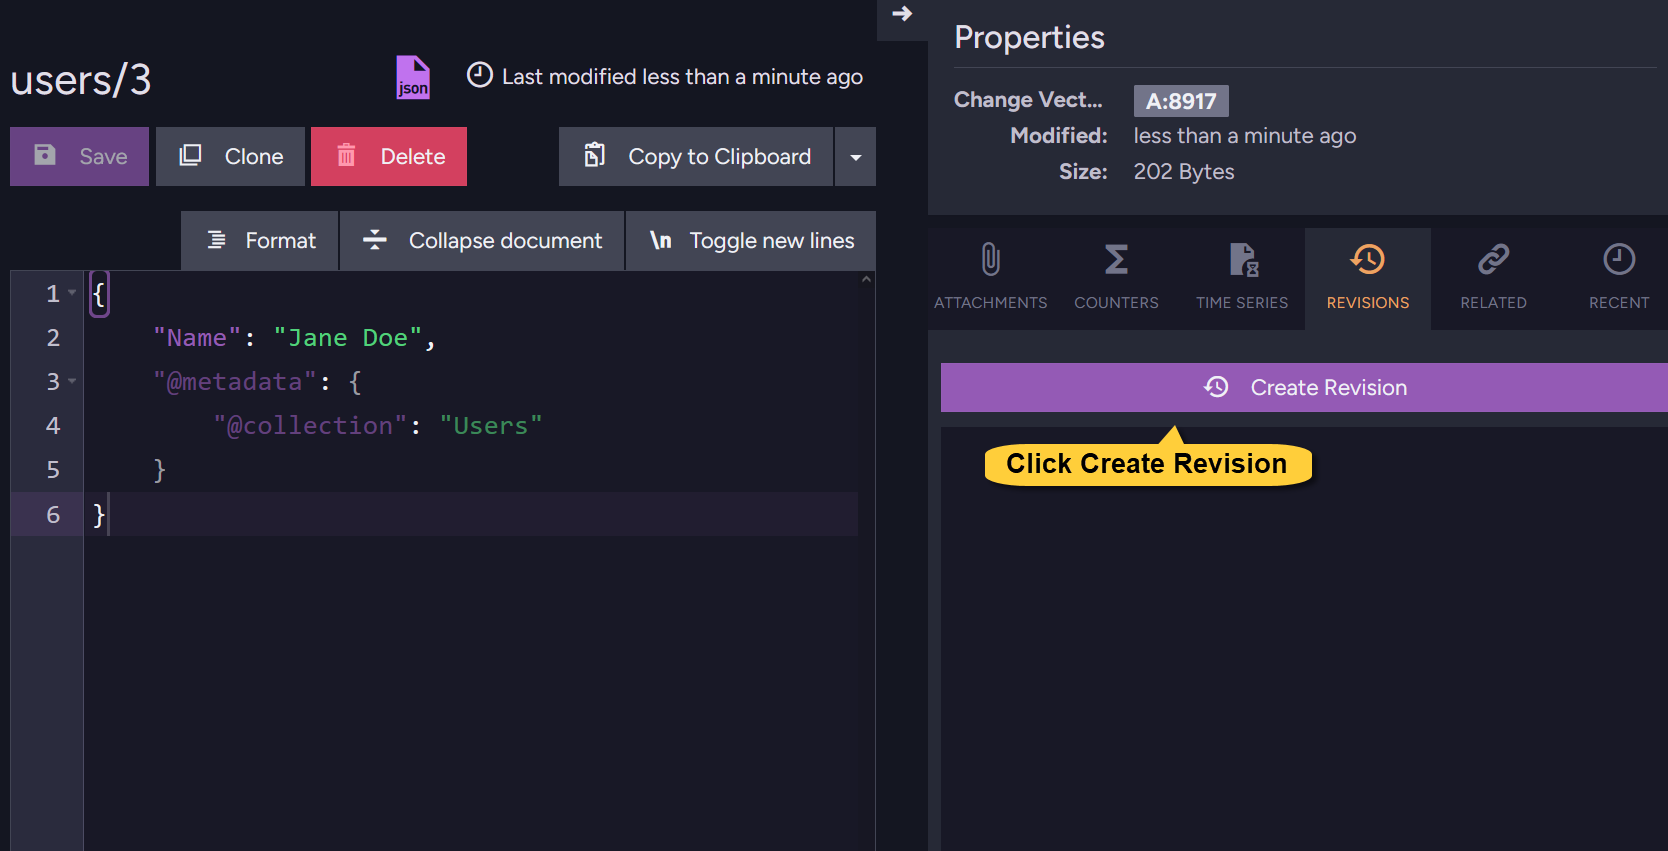Screen dimensions: 1668x851
Task: Click the A:8917 change vector badge
Action: click(1181, 101)
